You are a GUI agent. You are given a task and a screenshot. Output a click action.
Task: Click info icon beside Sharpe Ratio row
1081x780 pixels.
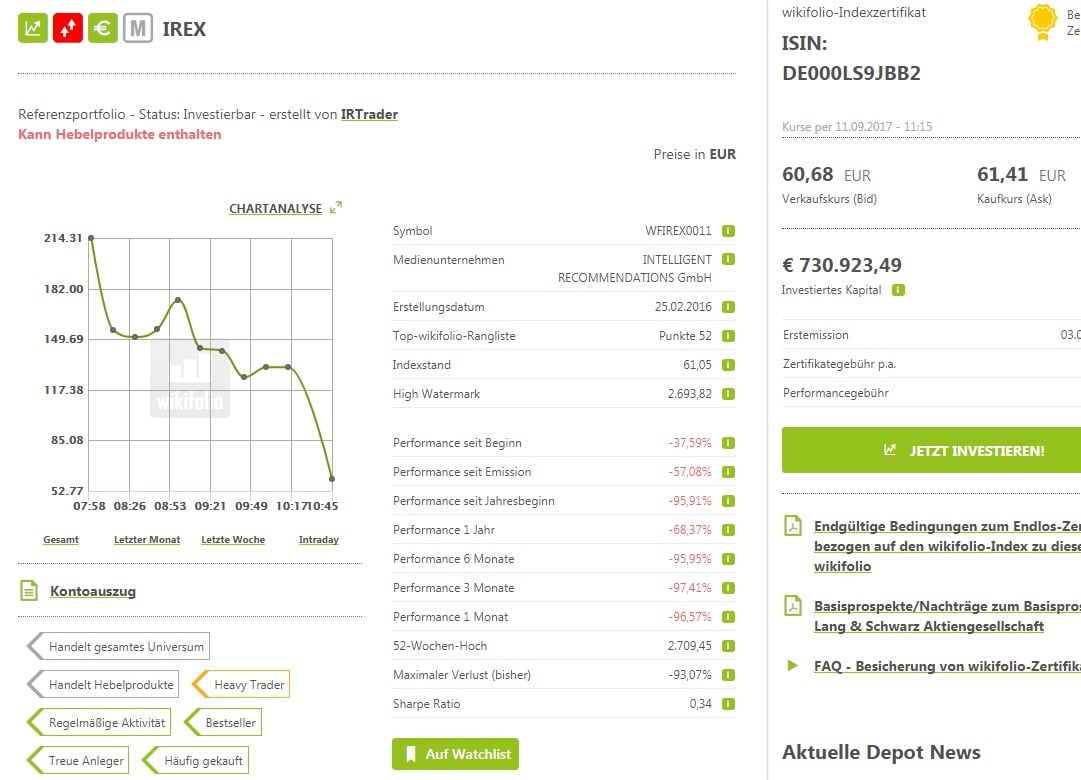[x=728, y=704]
